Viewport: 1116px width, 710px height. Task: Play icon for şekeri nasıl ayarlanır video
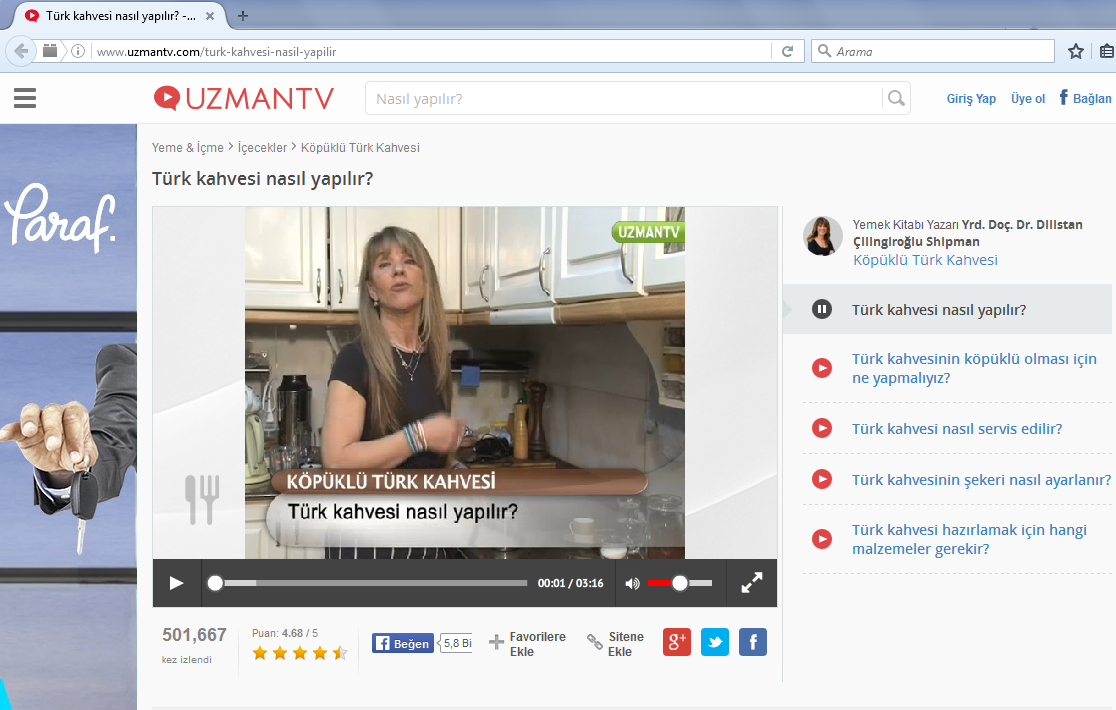coord(821,479)
